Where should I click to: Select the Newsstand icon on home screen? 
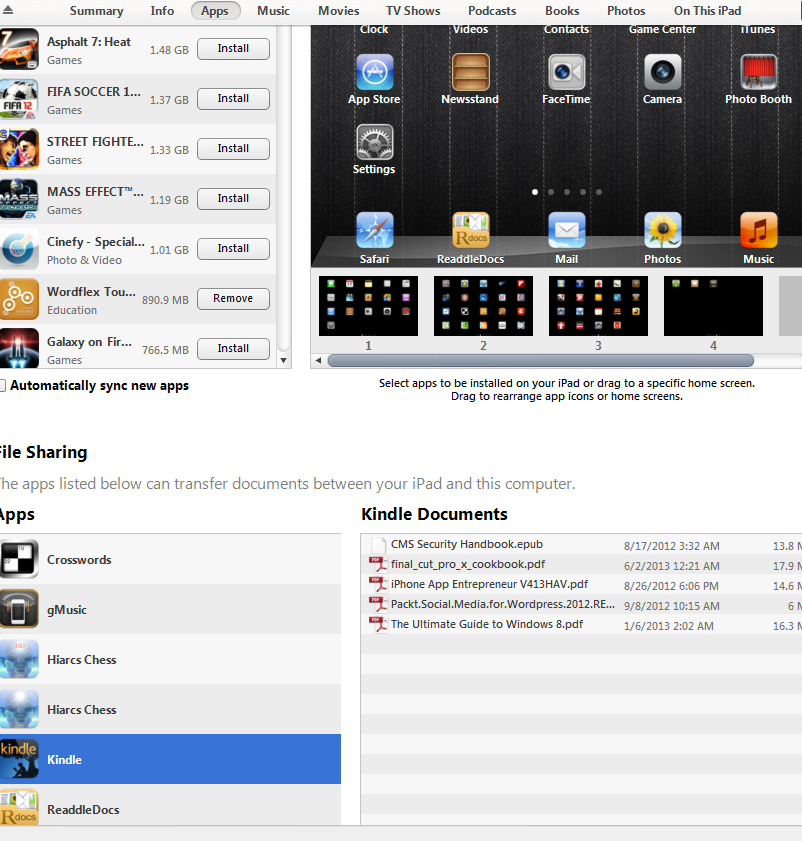470,72
